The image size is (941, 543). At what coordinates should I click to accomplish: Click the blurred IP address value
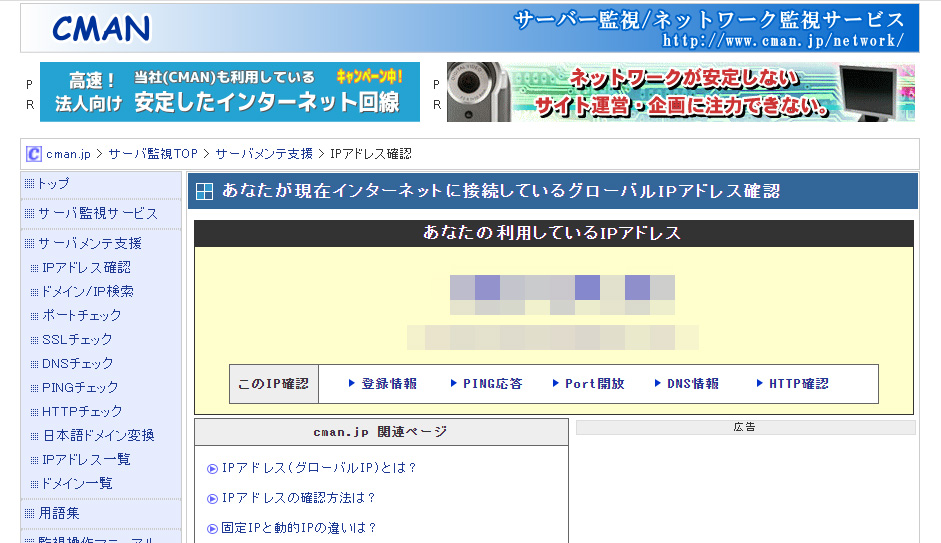pos(562,295)
